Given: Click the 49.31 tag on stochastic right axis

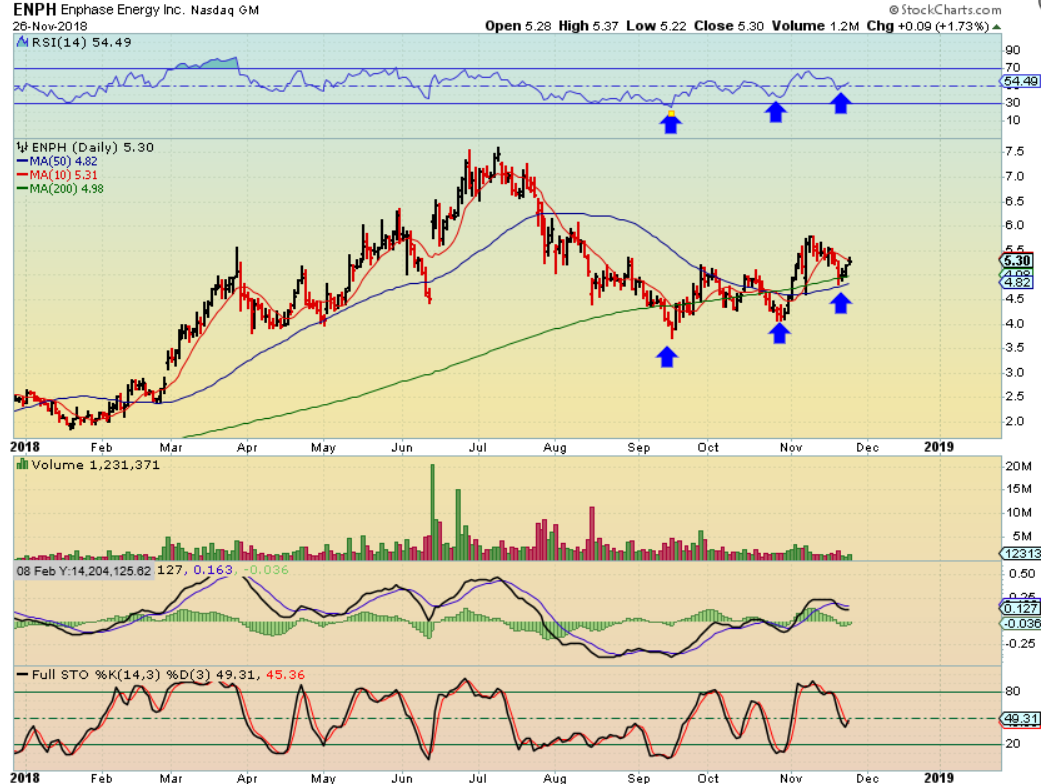Looking at the screenshot, I should [x=1021, y=719].
